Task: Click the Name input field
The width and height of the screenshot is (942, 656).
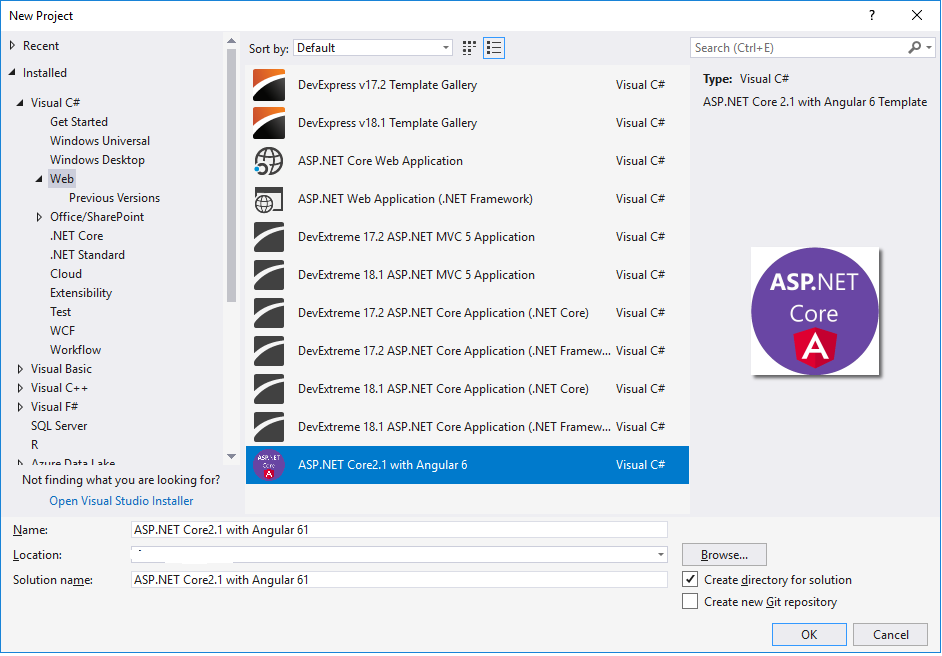Action: point(398,530)
